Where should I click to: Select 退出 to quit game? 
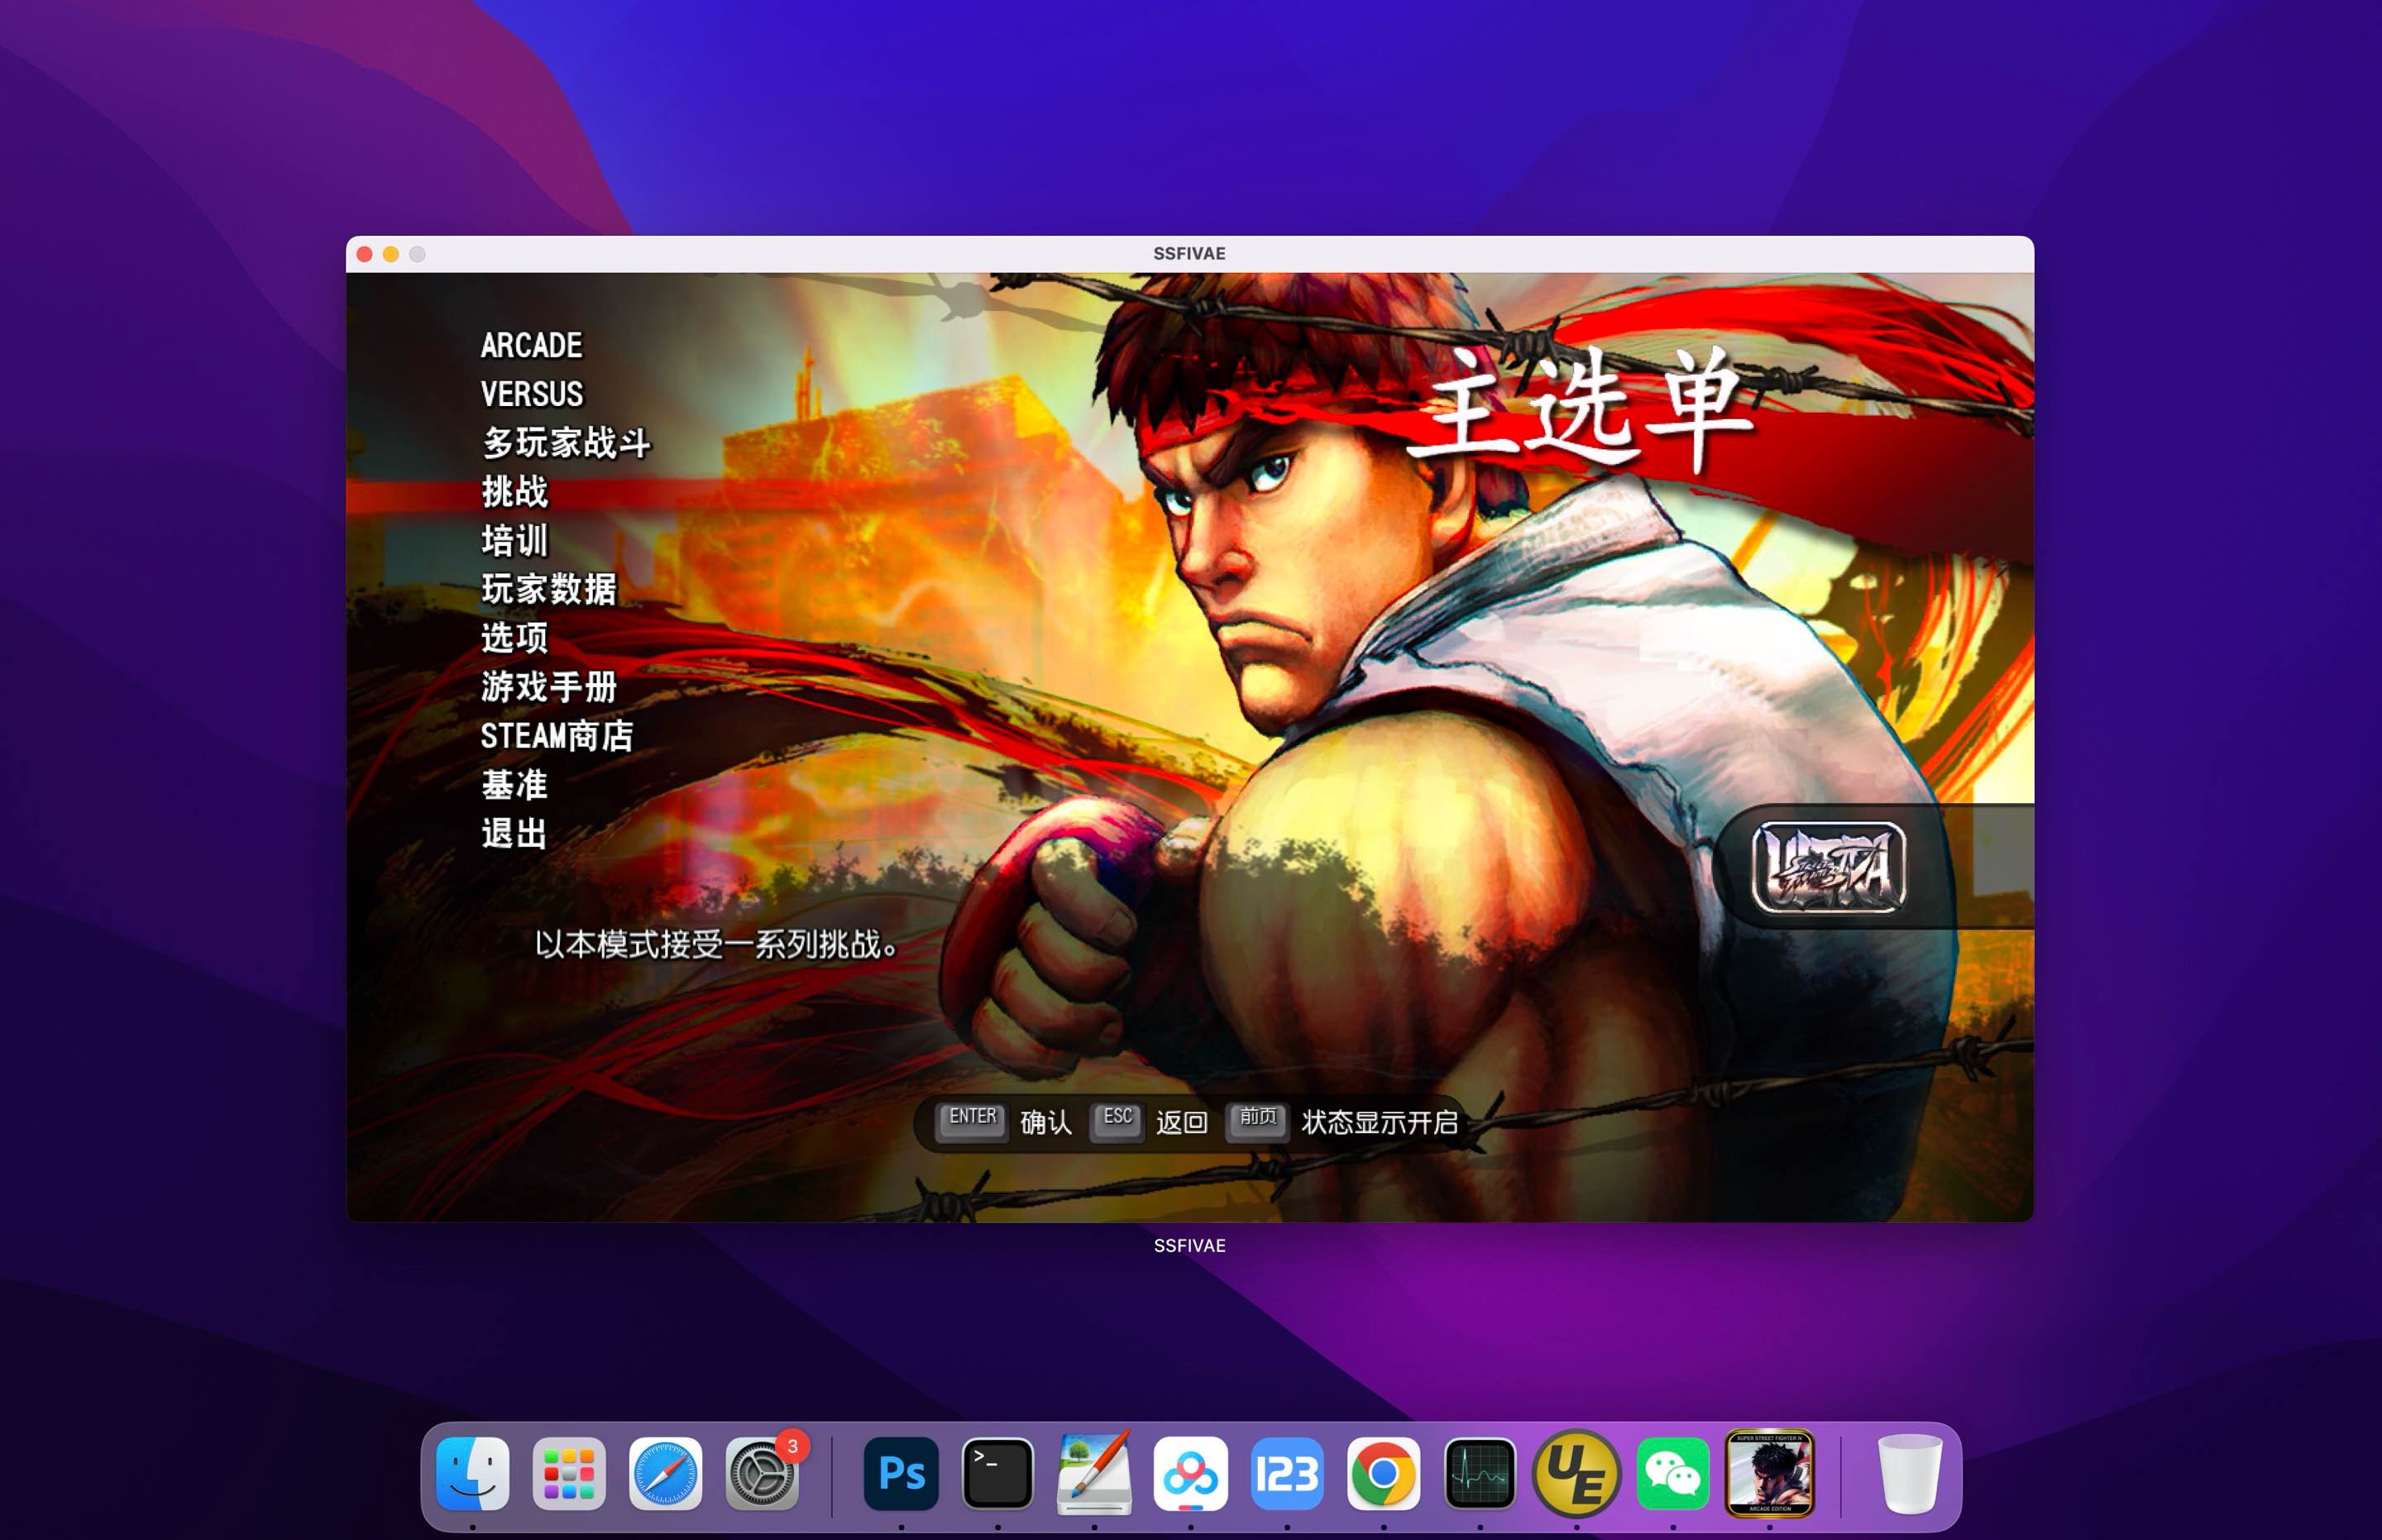[x=515, y=833]
